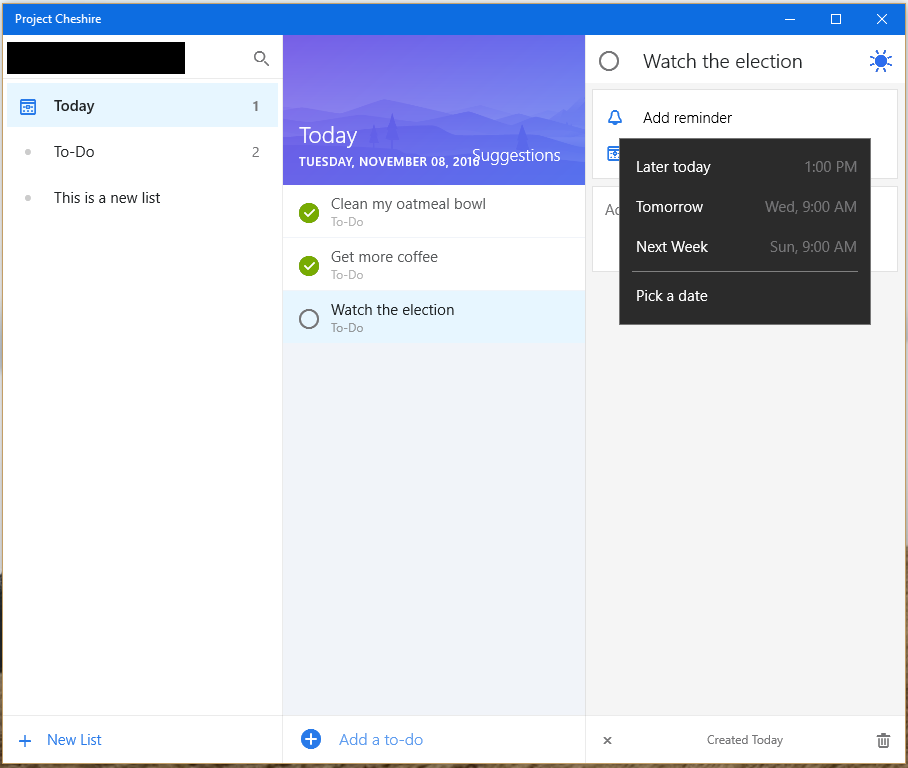This screenshot has height=768, width=908.
Task: Click the reminder bell icon
Action: point(615,118)
